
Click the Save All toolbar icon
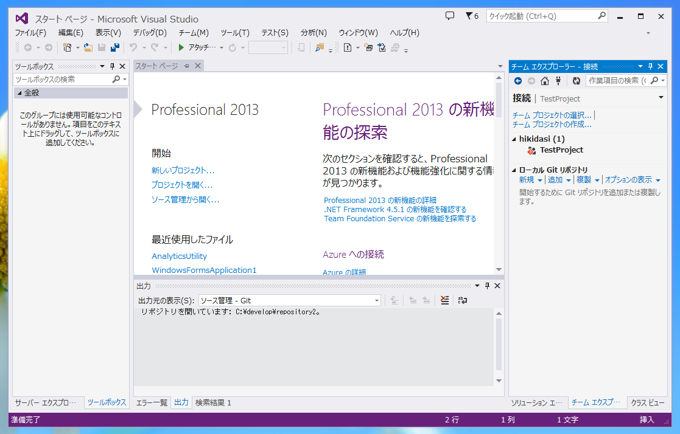pos(115,48)
